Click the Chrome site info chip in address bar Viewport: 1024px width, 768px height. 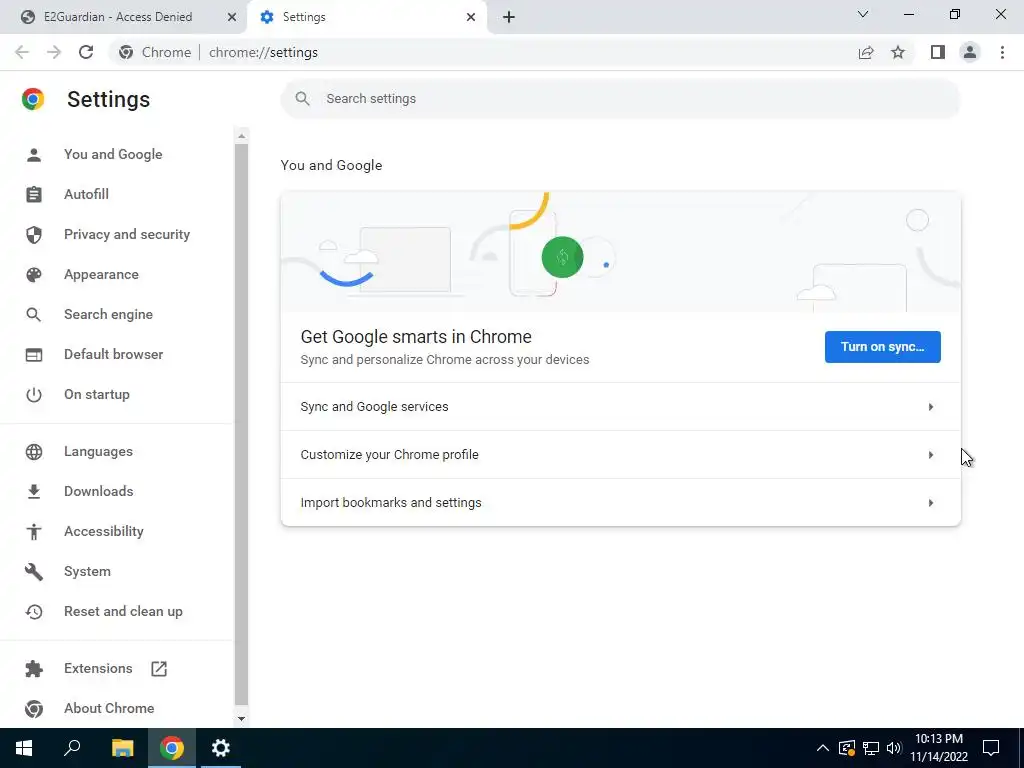pos(154,52)
